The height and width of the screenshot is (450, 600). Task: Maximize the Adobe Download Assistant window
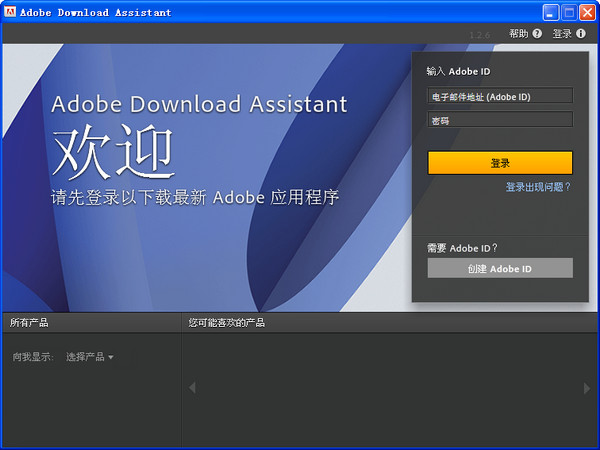click(569, 12)
